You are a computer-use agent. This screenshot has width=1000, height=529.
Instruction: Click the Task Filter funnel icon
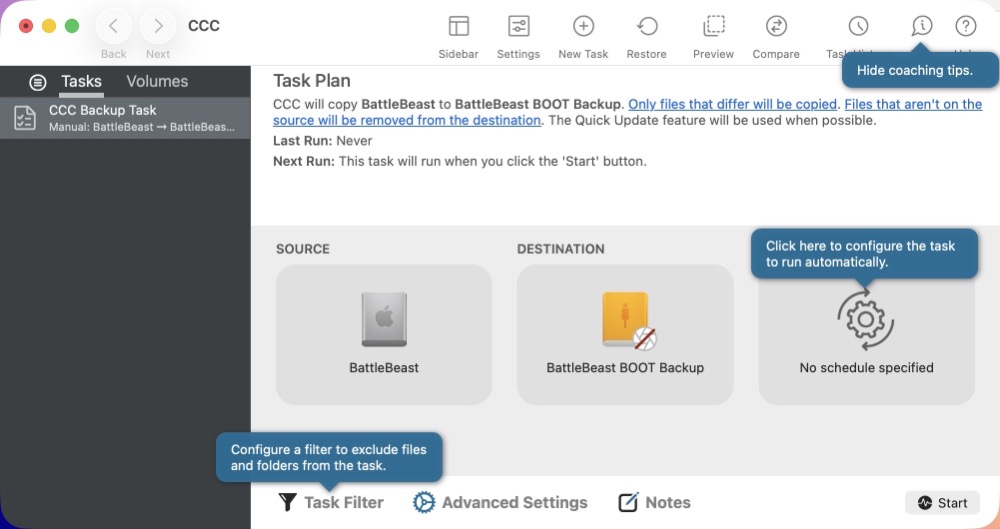click(288, 502)
